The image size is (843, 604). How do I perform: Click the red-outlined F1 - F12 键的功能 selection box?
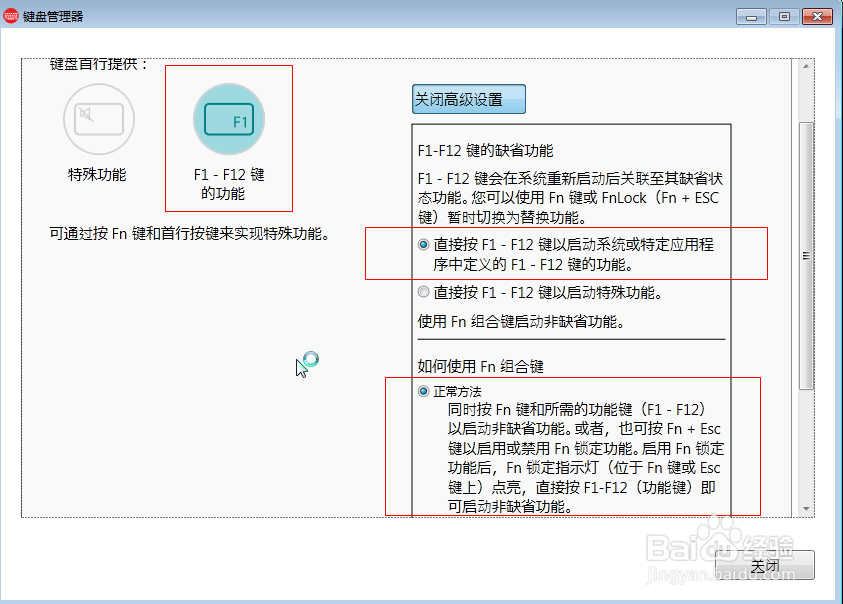228,138
